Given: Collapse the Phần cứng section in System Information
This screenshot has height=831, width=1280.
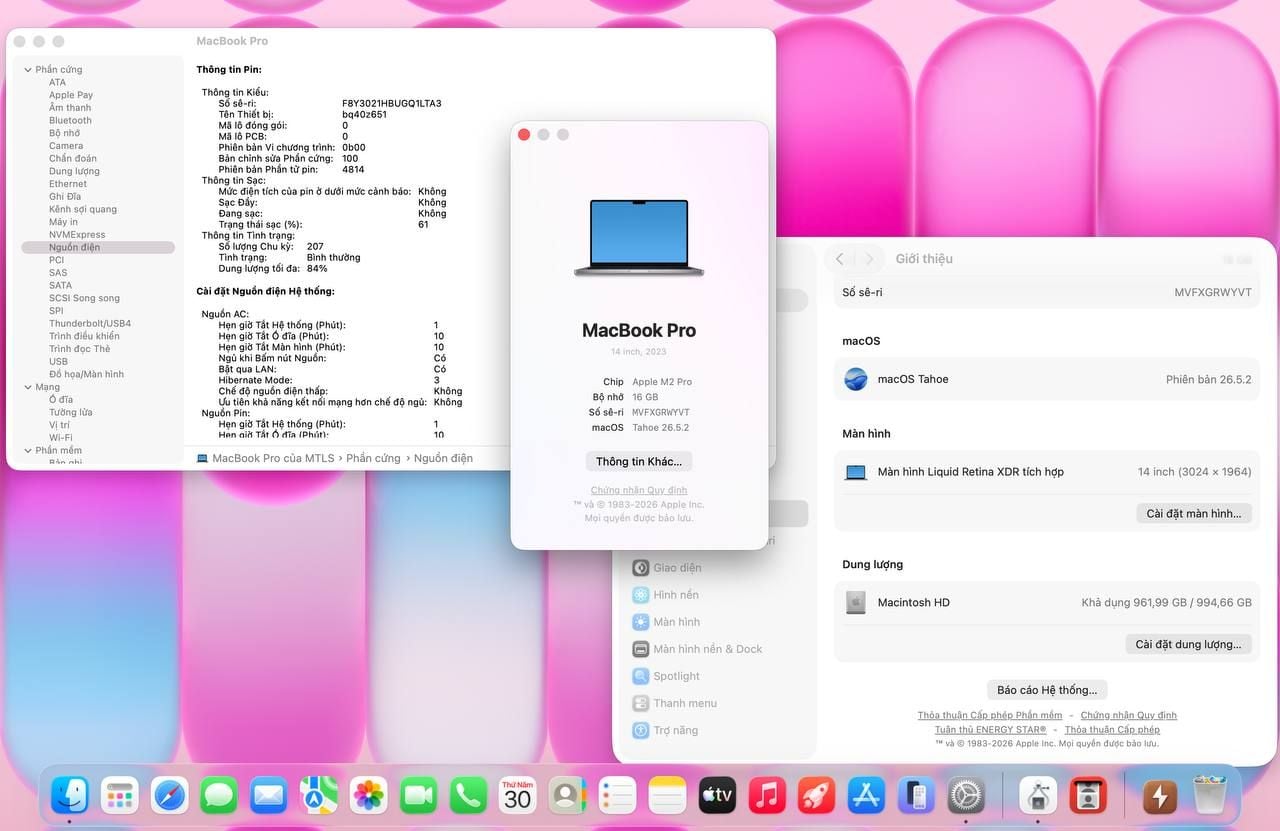Looking at the screenshot, I should coord(28,70).
